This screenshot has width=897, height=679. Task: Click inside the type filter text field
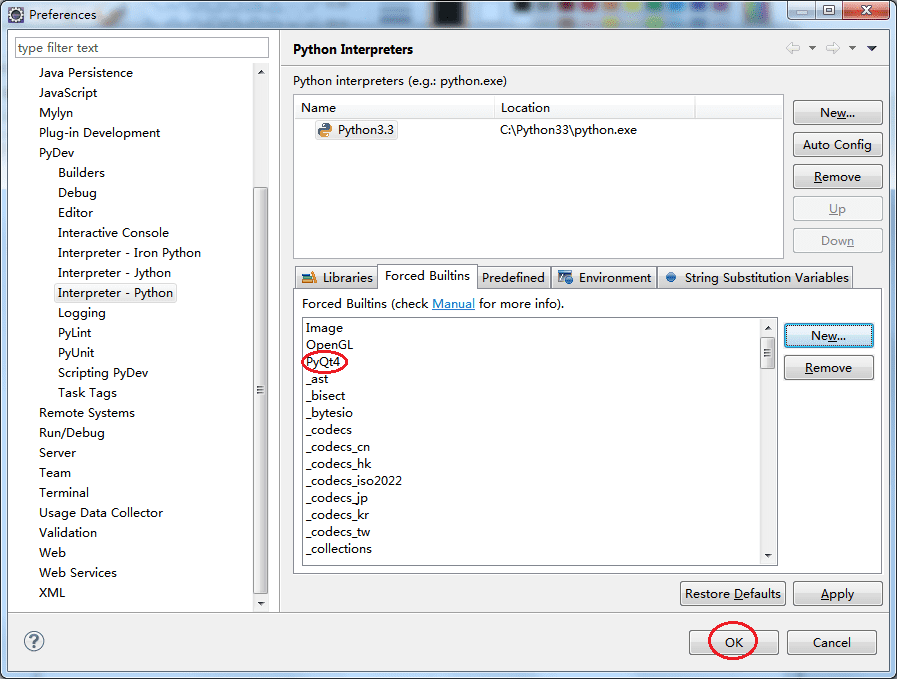tap(140, 47)
